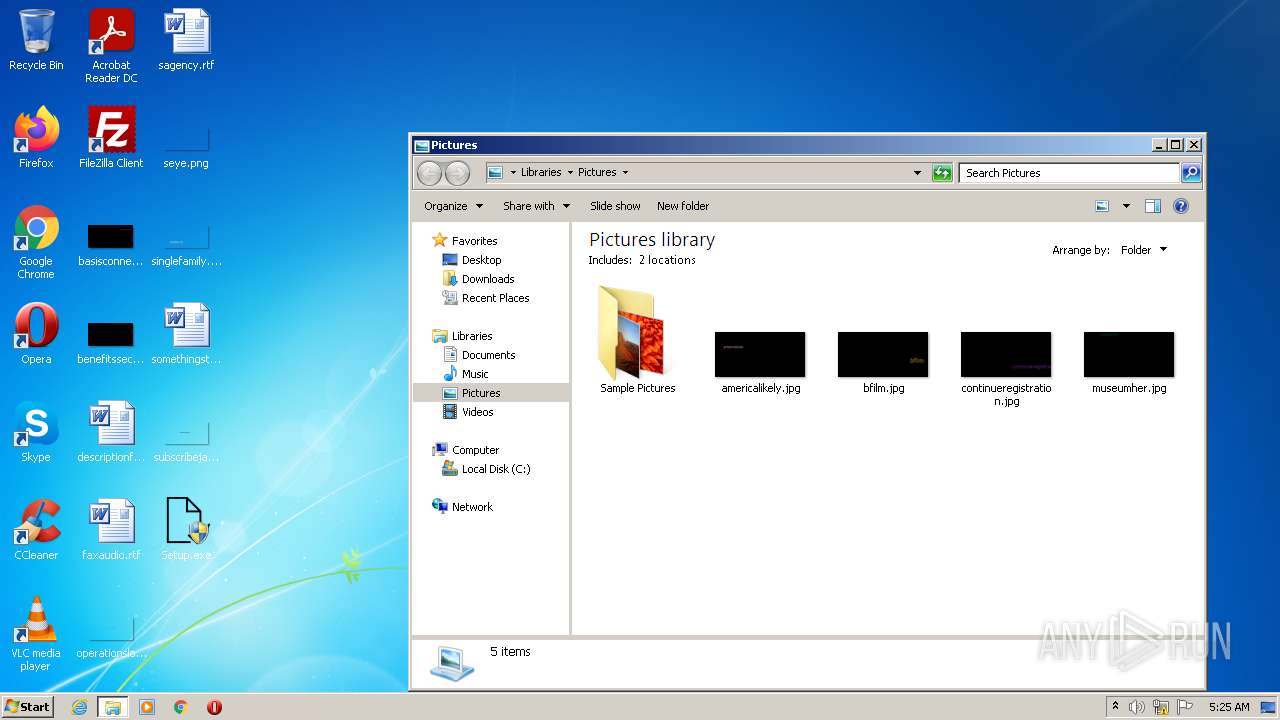Screen dimensions: 1280x720
Task: Show hidden tray icons arrow
Action: [1115, 707]
